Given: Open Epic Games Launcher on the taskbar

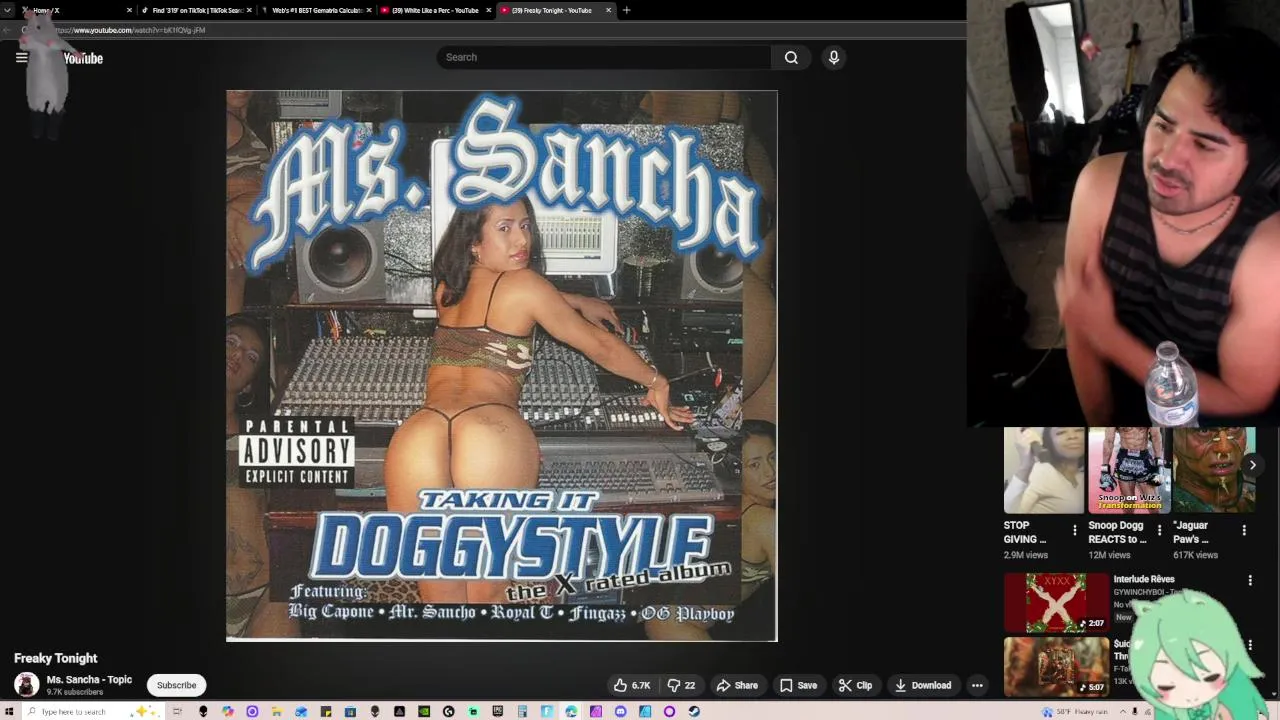Looking at the screenshot, I should (497, 711).
